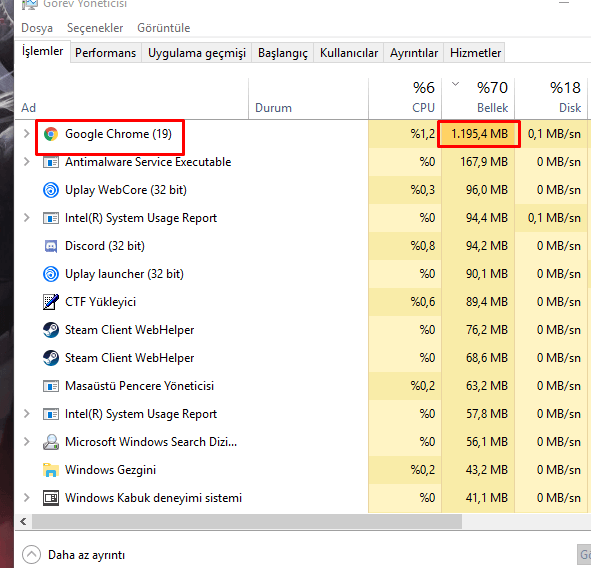
Task: Switch to the Performans tab
Action: (106, 53)
